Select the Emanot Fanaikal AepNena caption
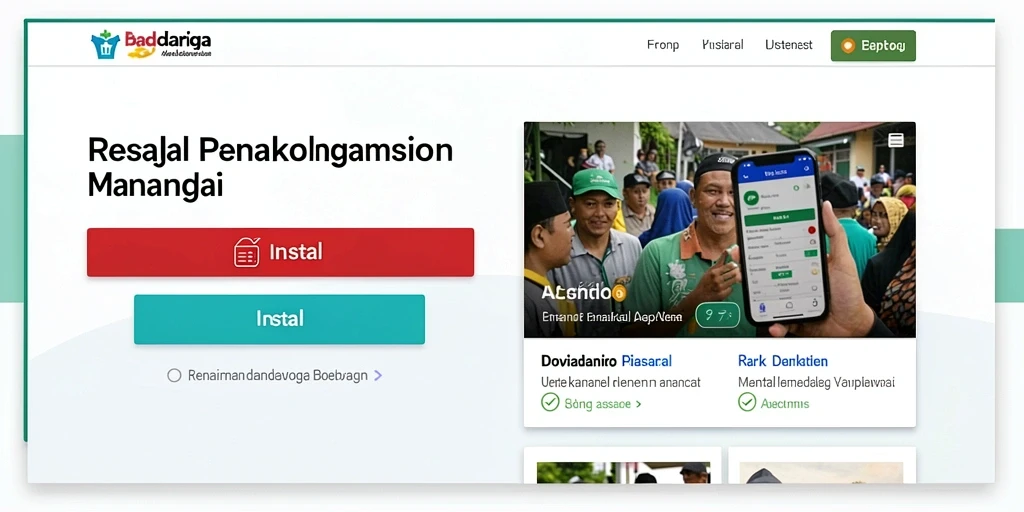The image size is (1024, 512). point(612,317)
